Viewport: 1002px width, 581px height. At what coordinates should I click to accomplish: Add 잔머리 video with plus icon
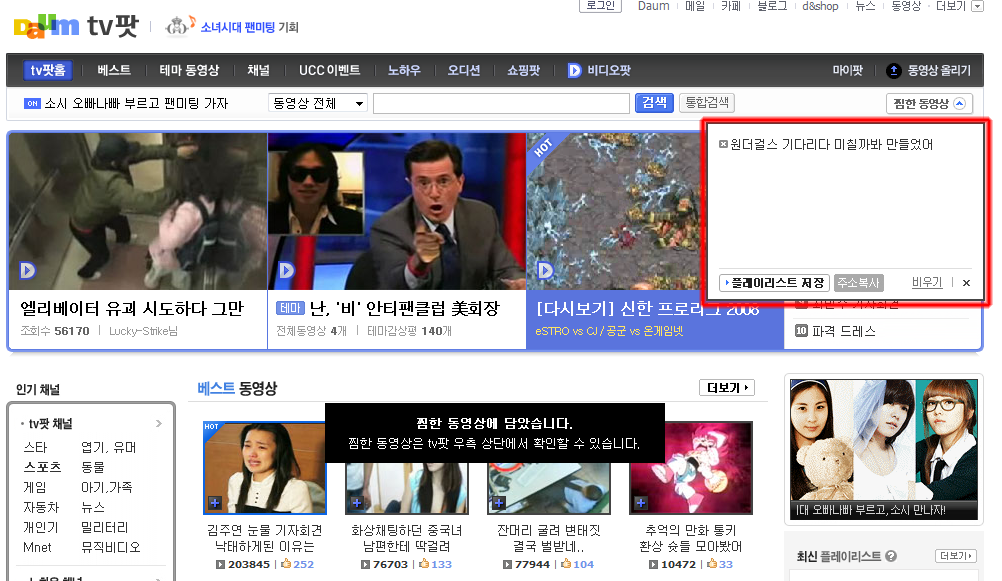pos(498,502)
